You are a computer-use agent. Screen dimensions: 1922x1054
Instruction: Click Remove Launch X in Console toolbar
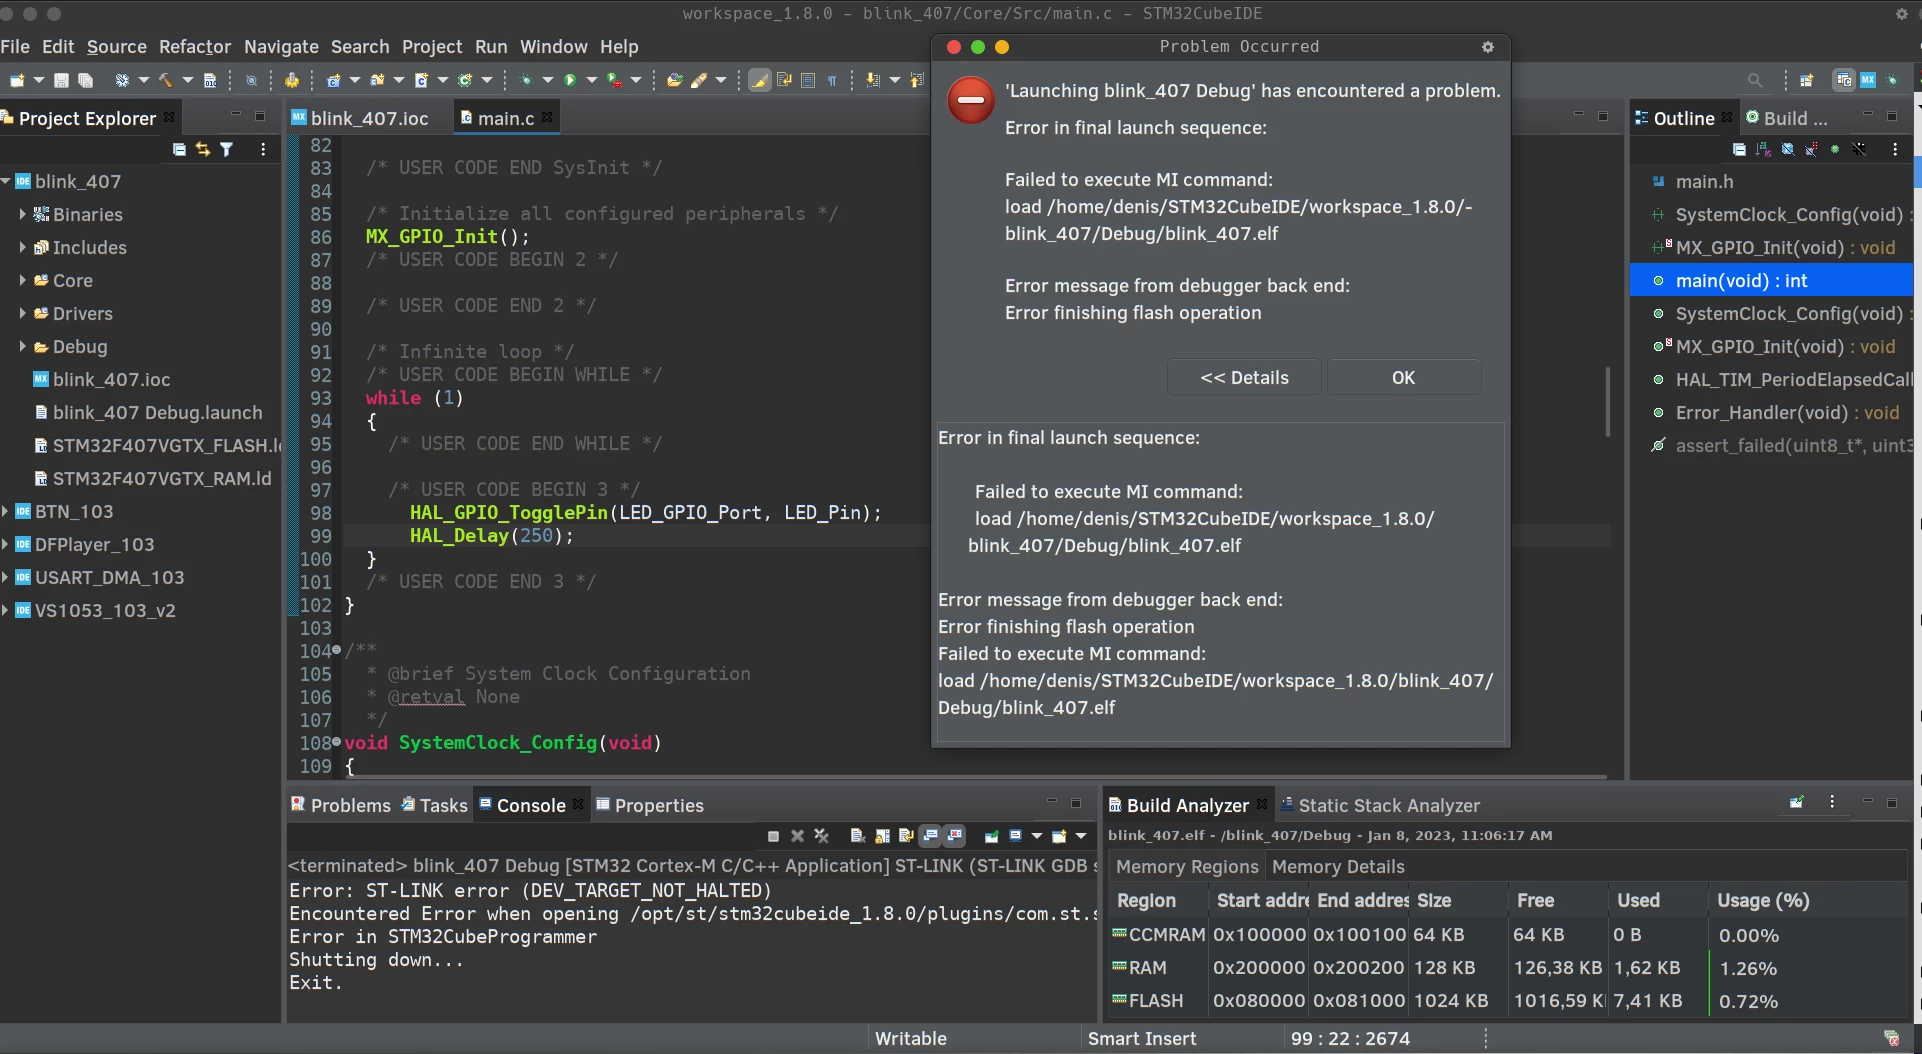[x=797, y=836]
